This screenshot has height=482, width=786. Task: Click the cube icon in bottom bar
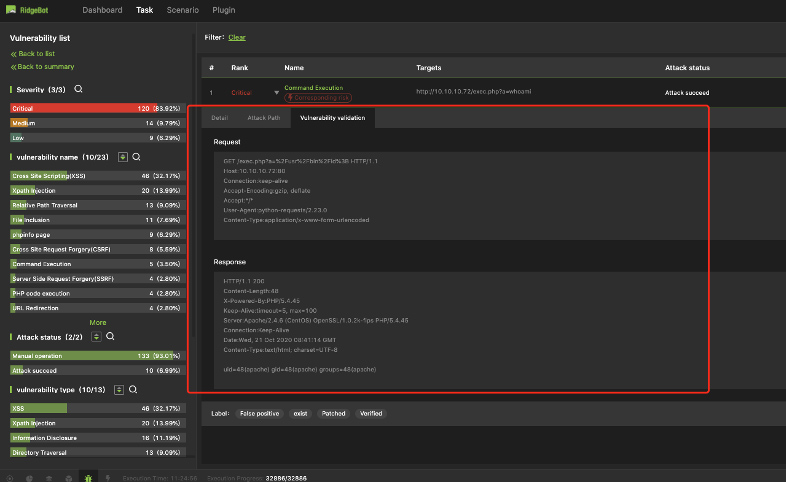coord(69,478)
